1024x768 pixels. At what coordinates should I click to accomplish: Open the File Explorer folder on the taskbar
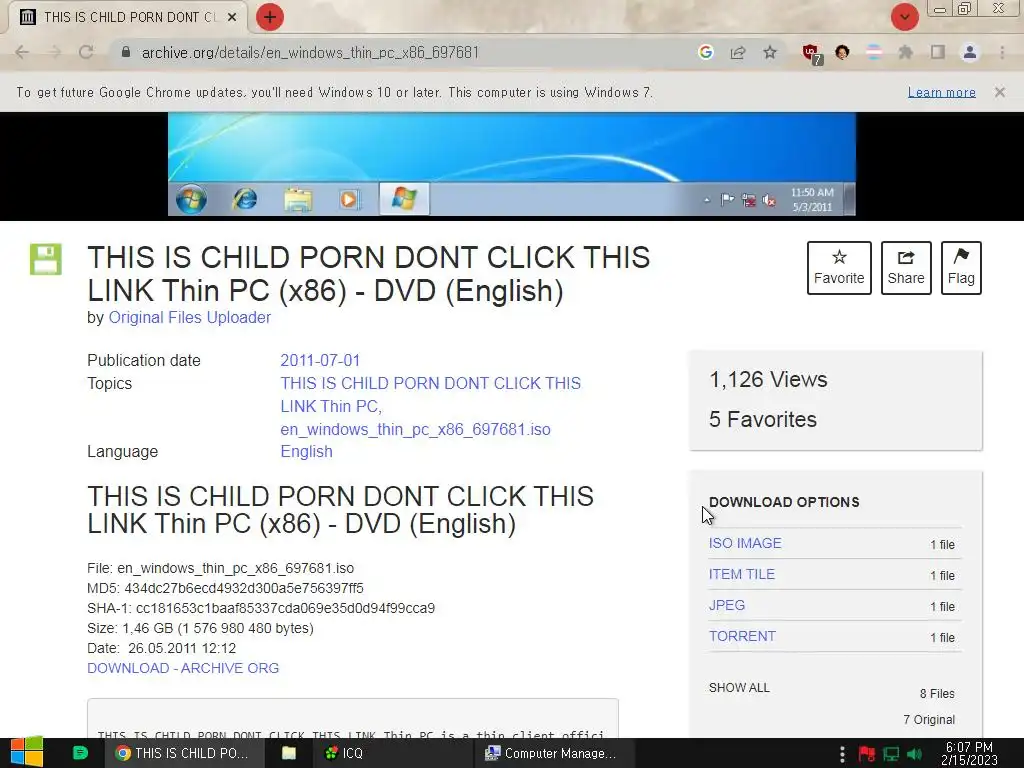pos(289,753)
